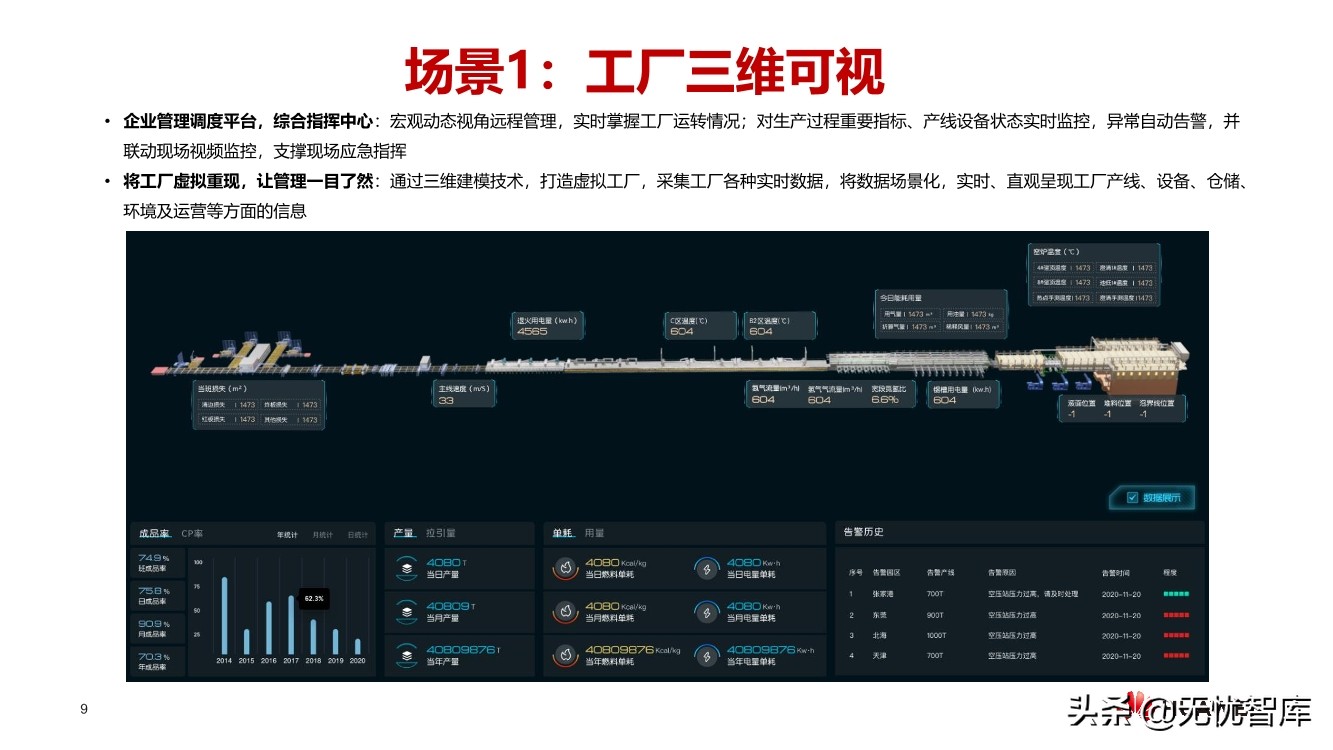Click green severity indicator for 张家港 alarm
The height and width of the screenshot is (750, 1333).
[x=1176, y=594]
